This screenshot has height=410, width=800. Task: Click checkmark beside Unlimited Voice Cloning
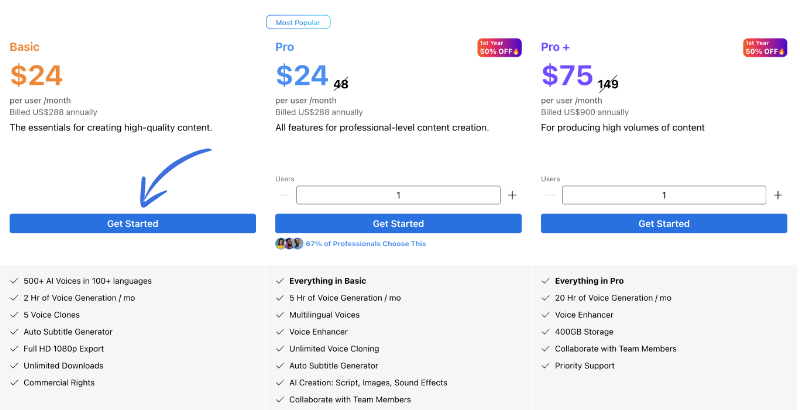click(x=280, y=349)
